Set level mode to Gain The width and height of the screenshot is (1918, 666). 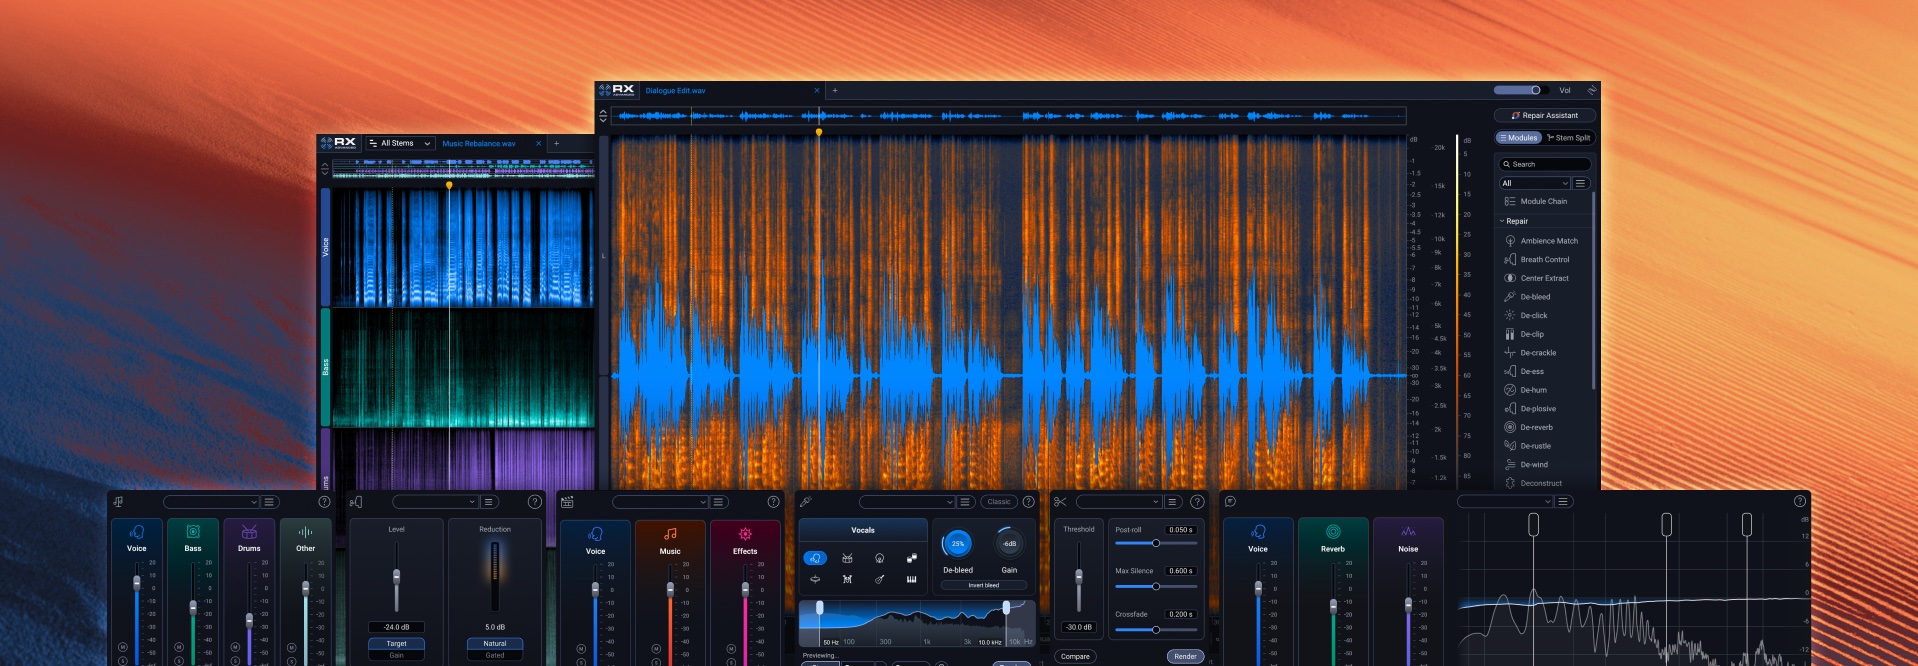[397, 656]
